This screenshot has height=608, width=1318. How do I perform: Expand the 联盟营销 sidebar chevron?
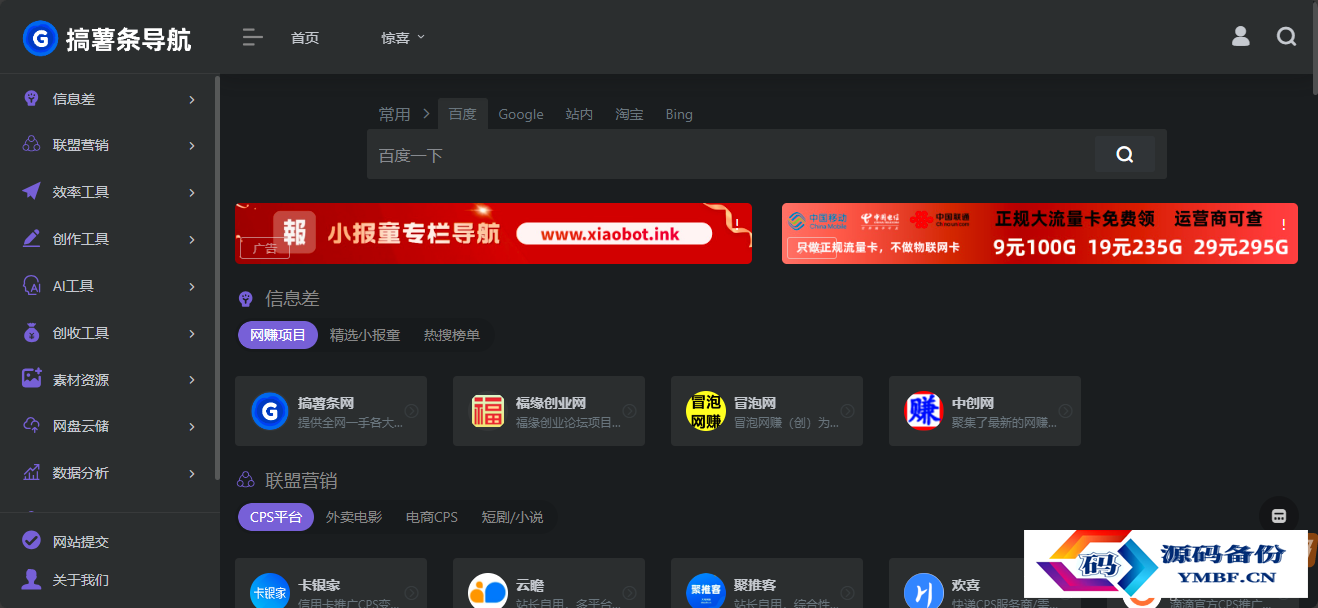click(x=192, y=146)
